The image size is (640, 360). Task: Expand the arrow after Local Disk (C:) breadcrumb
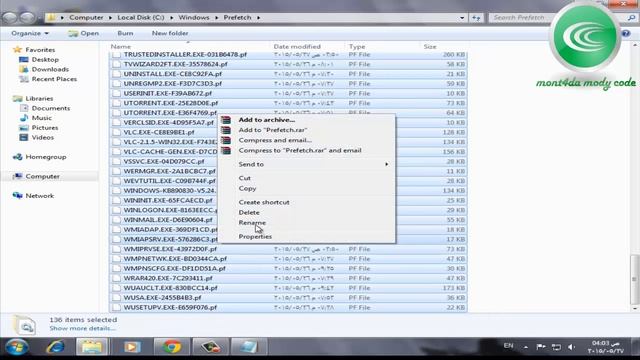click(x=171, y=18)
